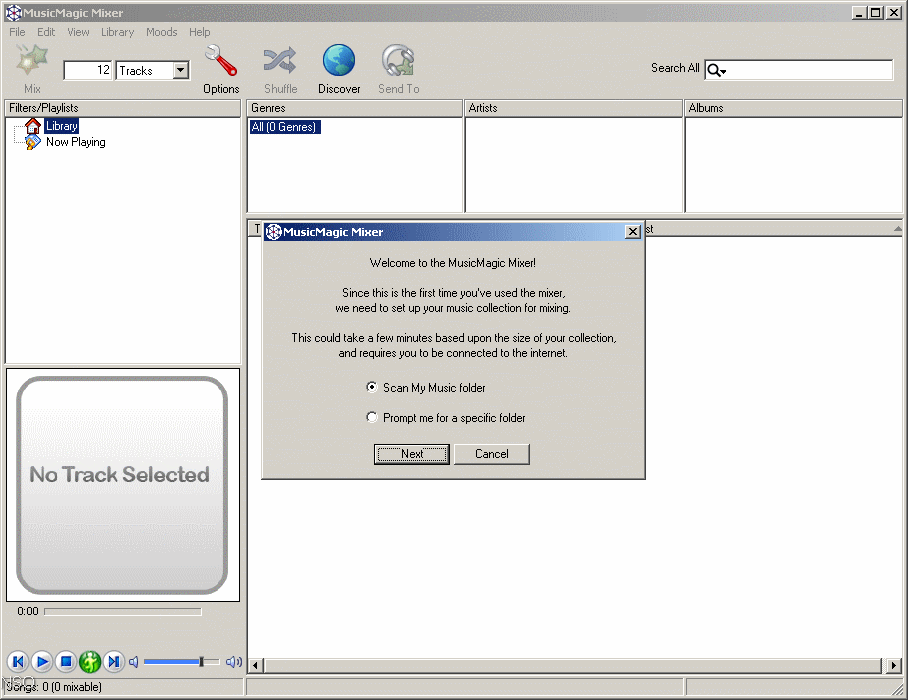
Task: Click horizontal scrollbar right arrow
Action: [894, 665]
